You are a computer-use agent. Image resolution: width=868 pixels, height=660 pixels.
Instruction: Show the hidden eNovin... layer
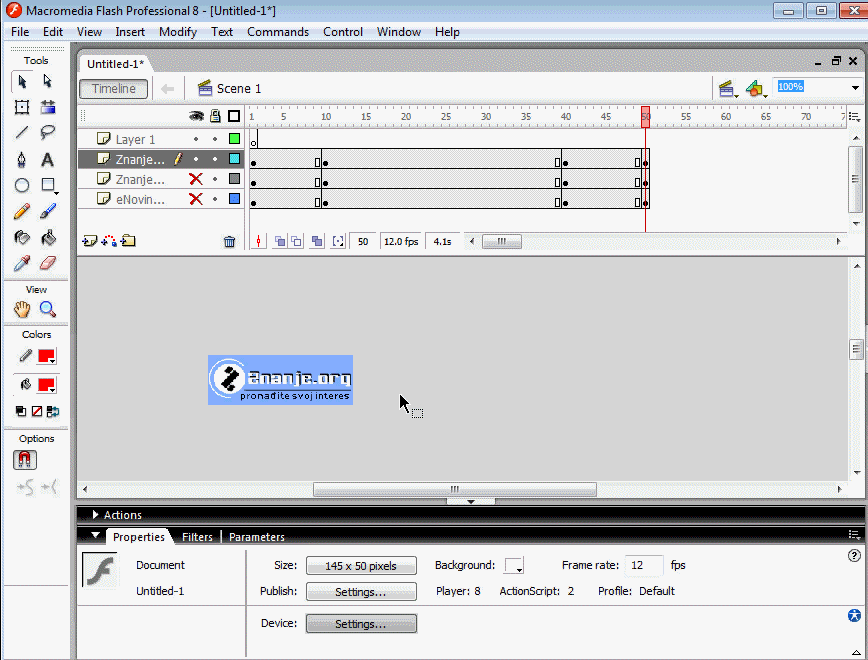(196, 199)
